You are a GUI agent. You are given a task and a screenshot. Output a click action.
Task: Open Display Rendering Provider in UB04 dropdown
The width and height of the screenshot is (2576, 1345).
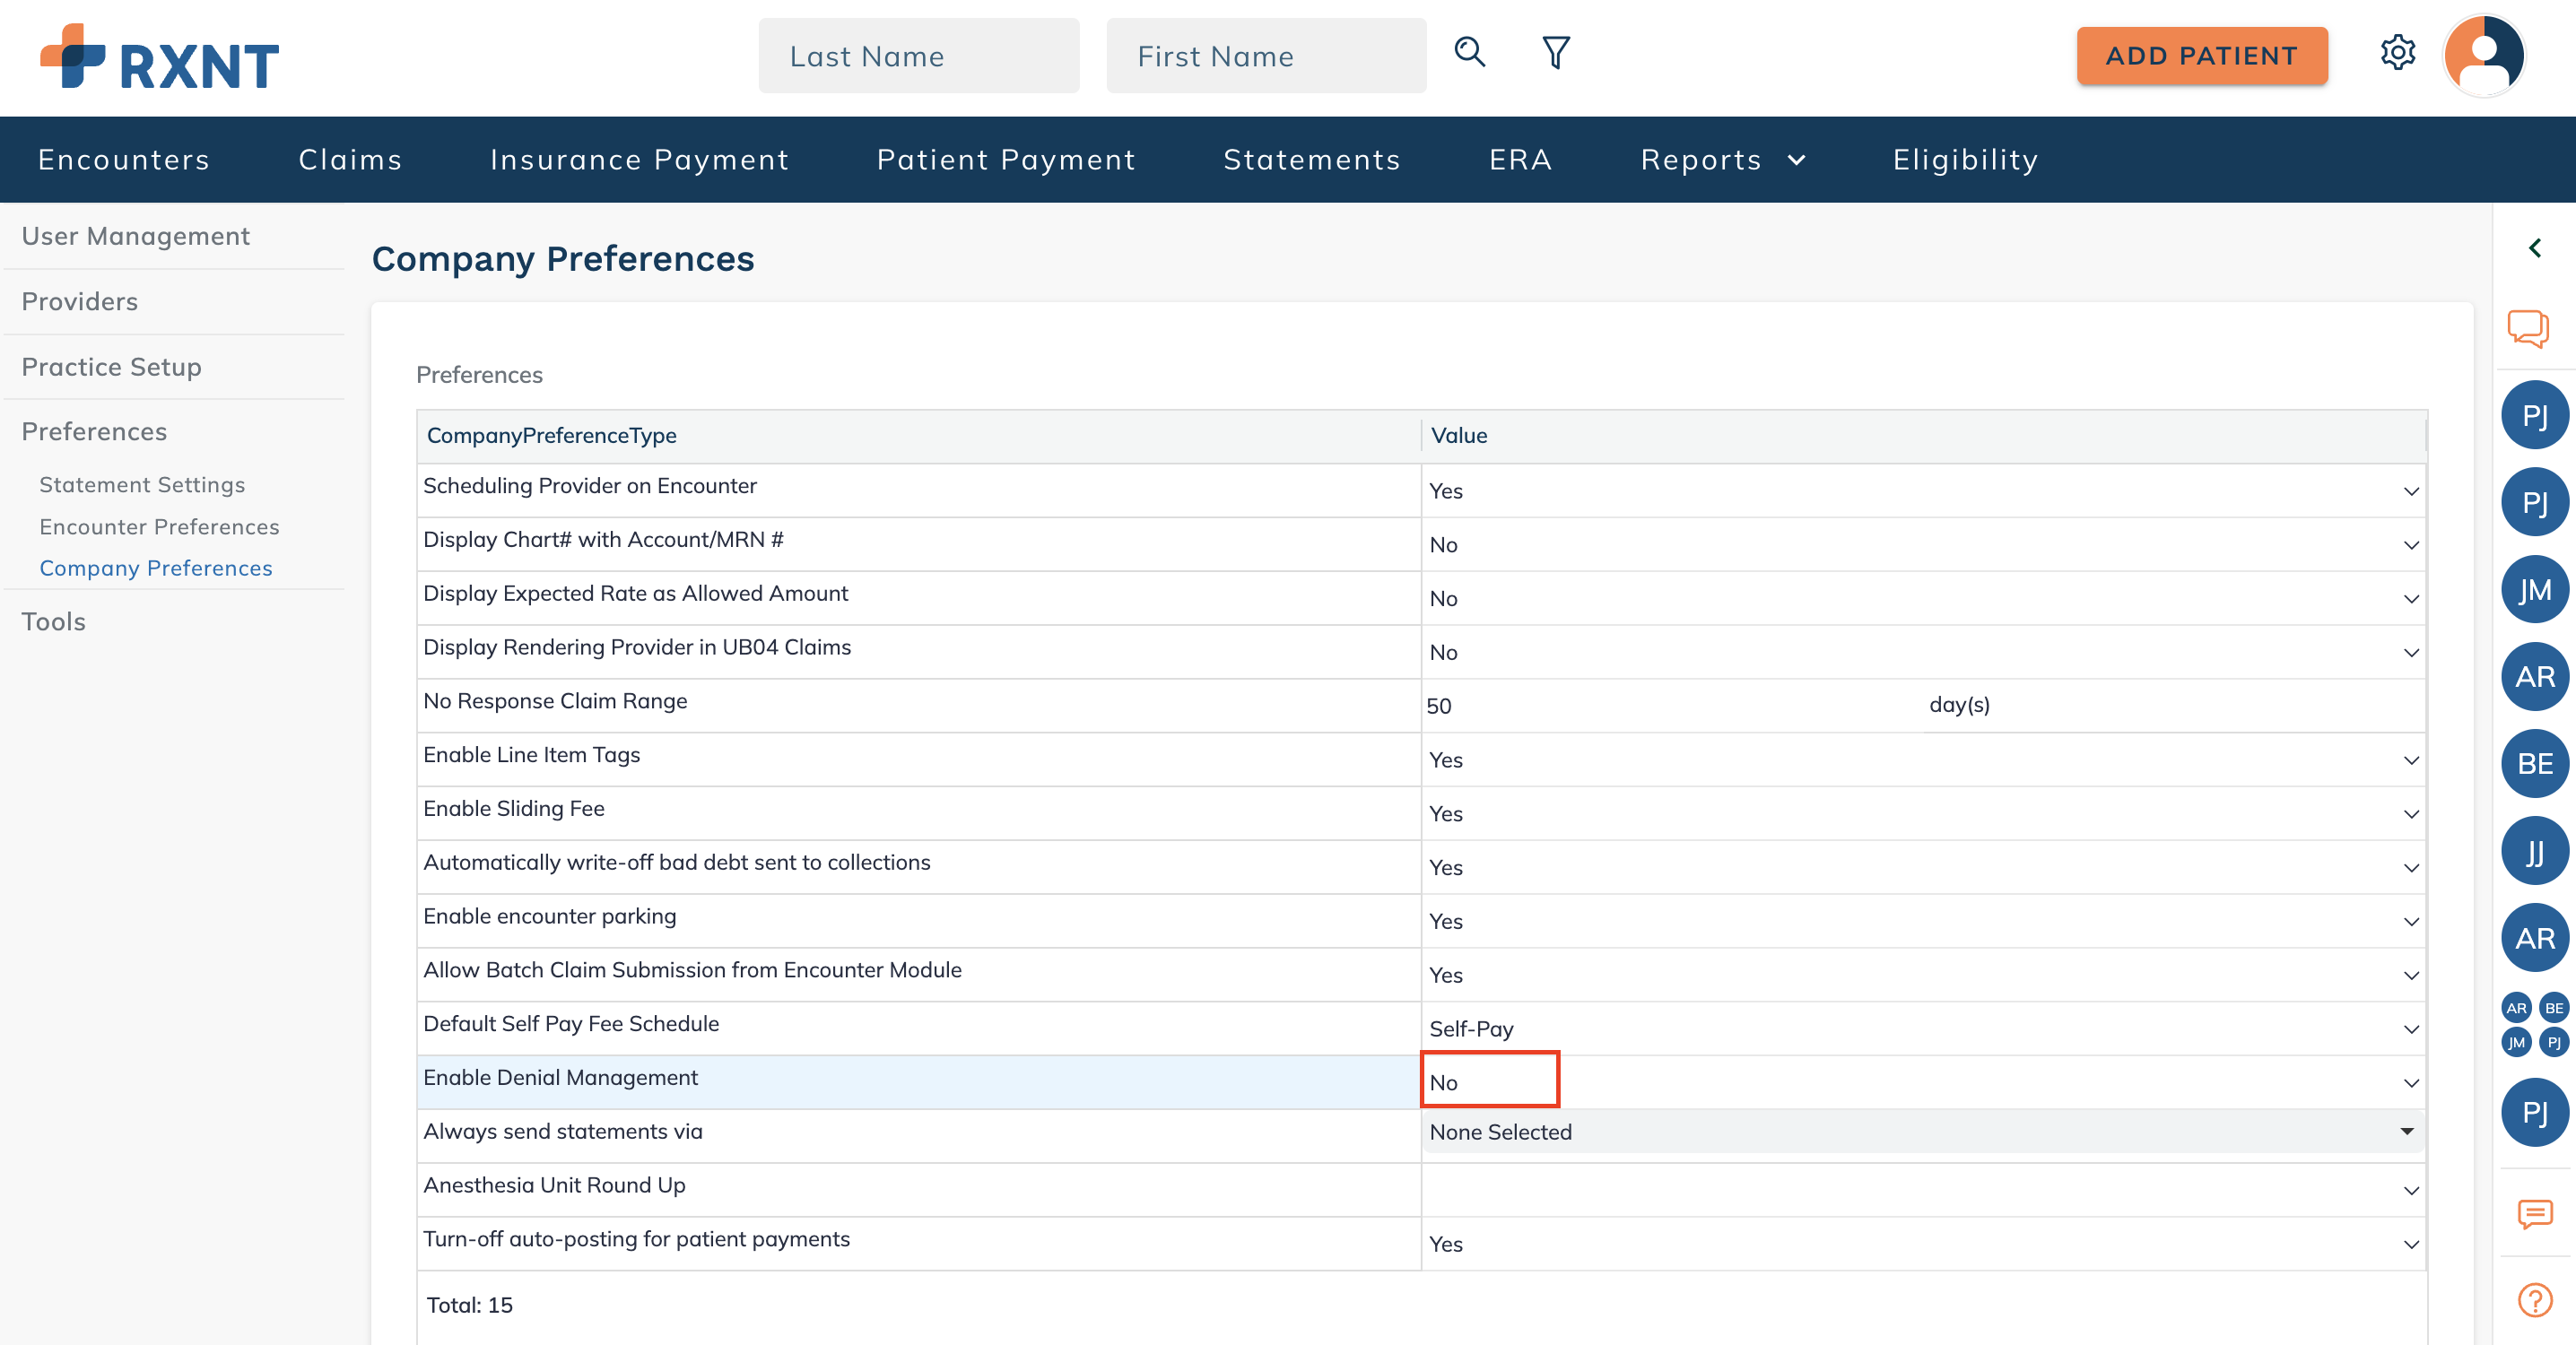click(x=1923, y=652)
